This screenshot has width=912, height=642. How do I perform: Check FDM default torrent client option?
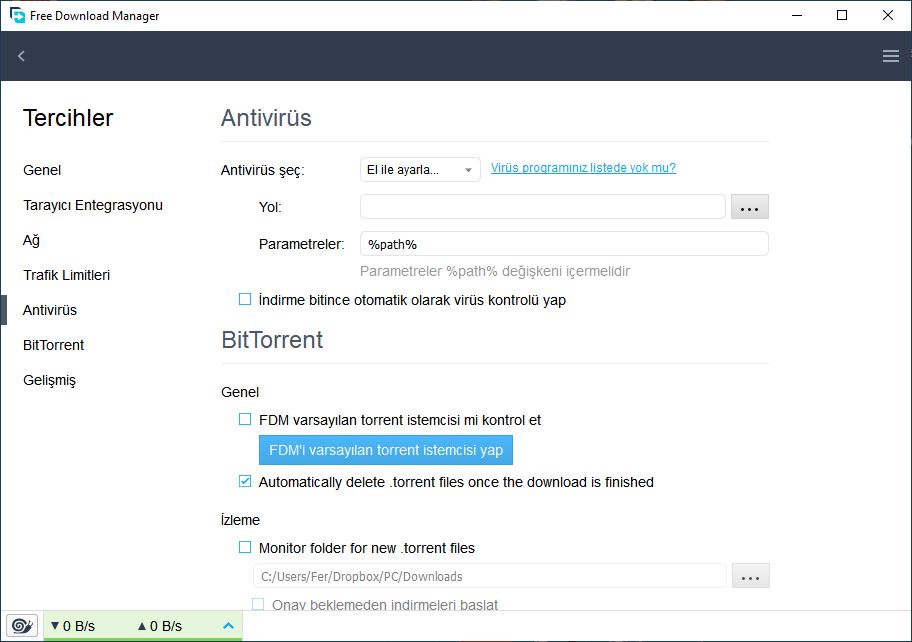[x=245, y=419]
